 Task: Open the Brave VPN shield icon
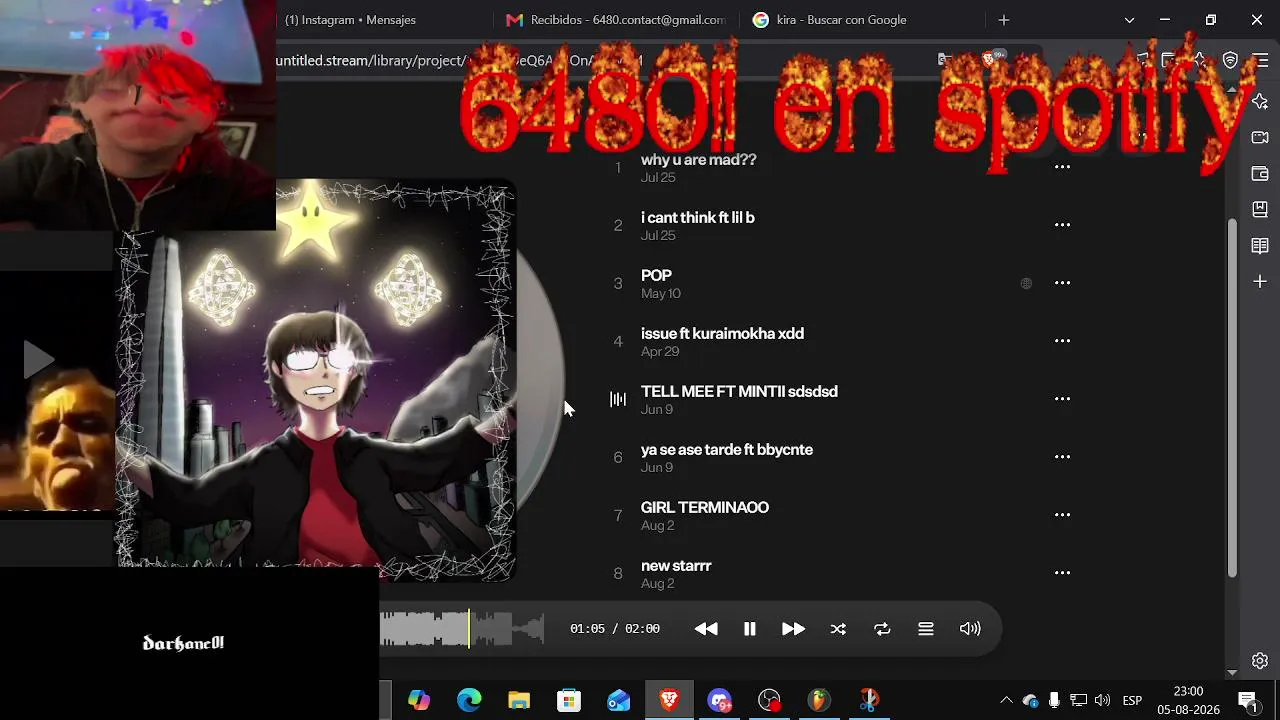[x=1231, y=60]
